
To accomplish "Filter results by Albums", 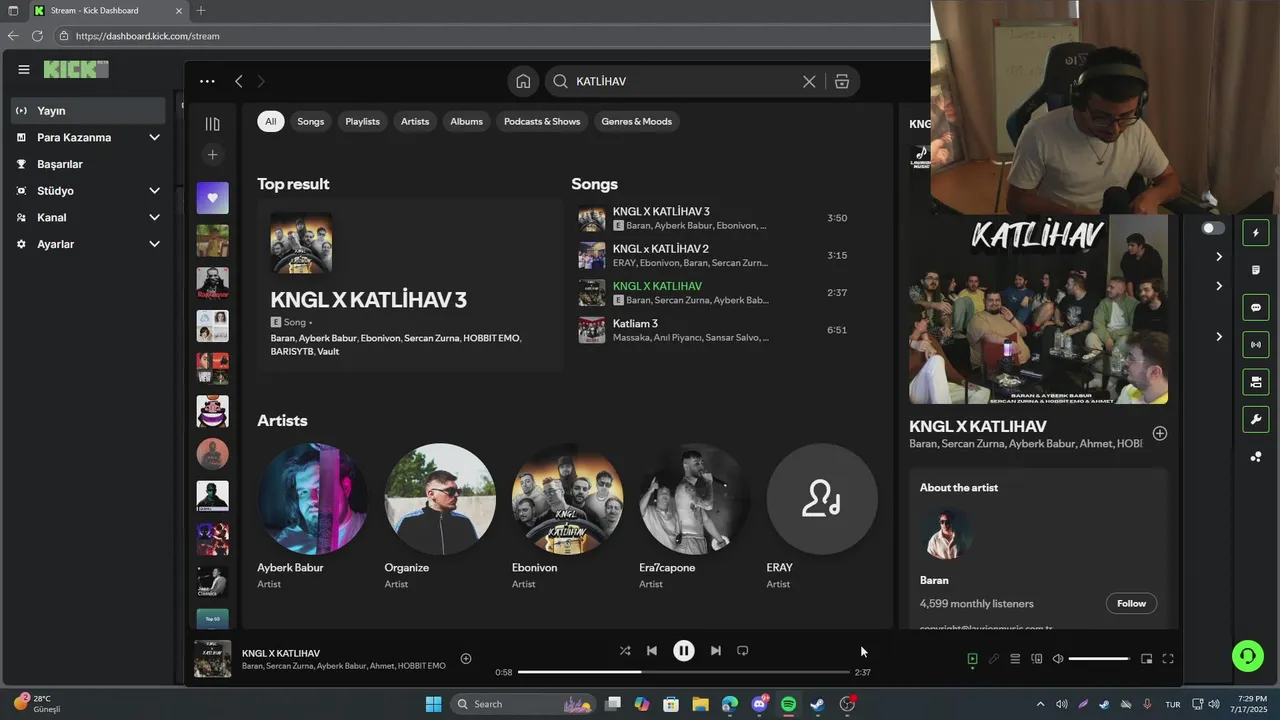I will (467, 121).
